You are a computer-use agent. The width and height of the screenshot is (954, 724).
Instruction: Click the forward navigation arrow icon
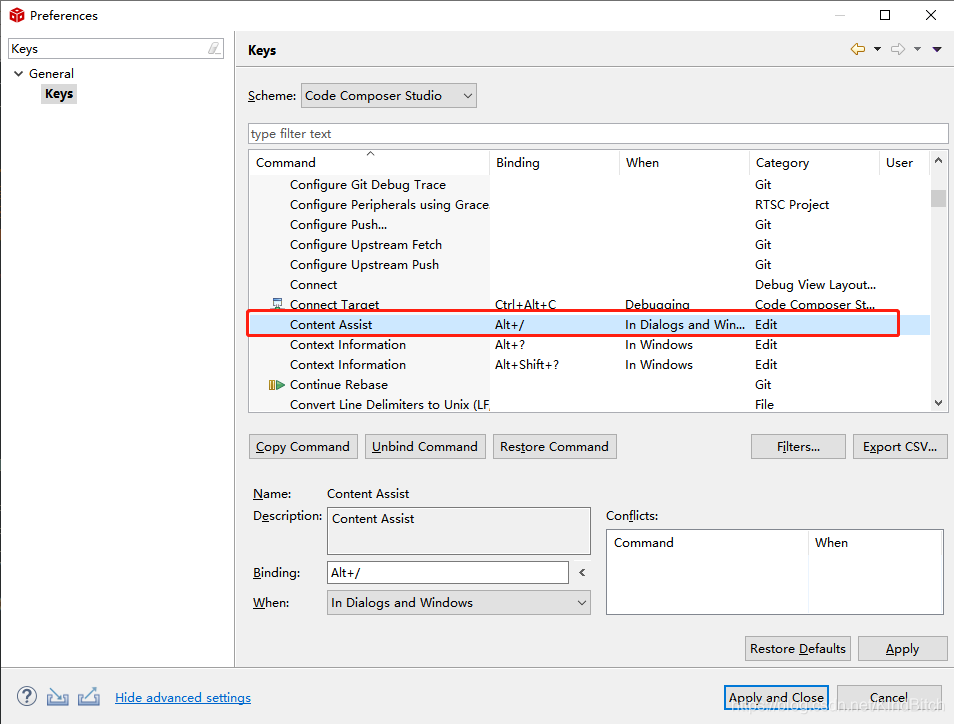(x=897, y=49)
